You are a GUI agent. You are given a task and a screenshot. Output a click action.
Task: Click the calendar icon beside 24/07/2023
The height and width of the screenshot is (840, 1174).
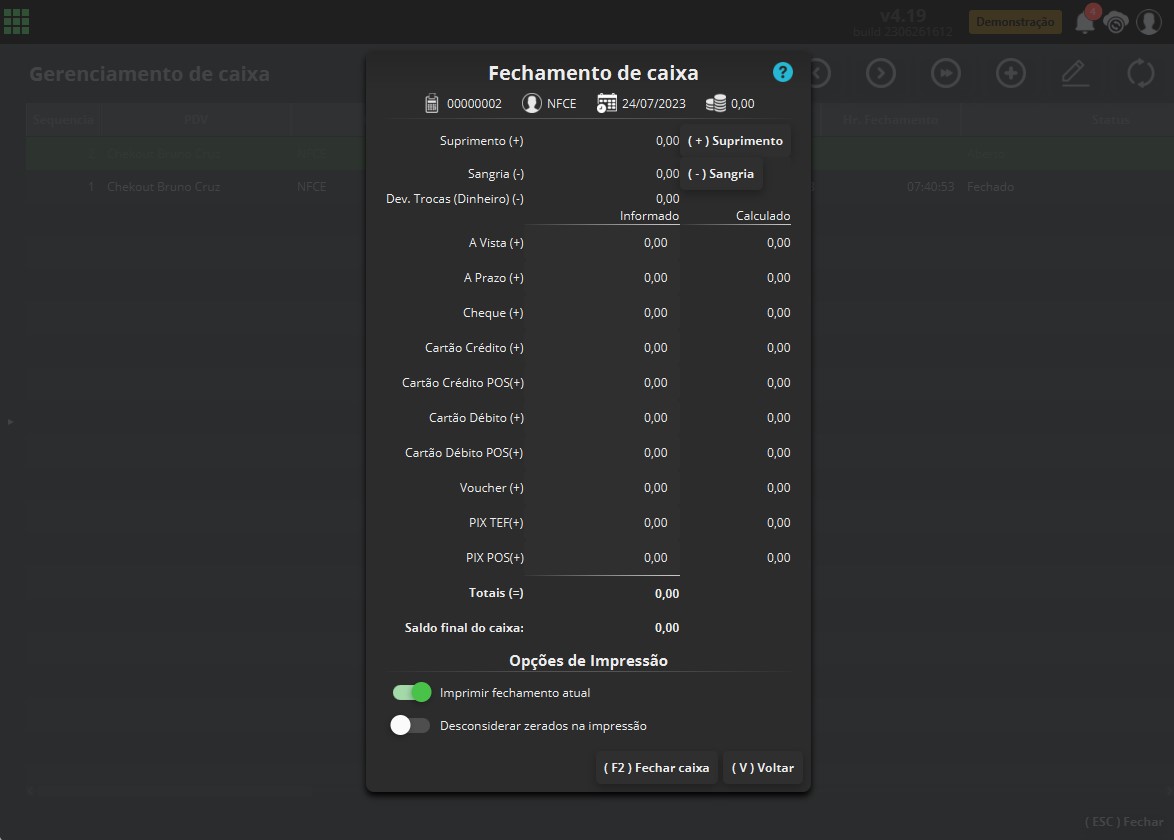[606, 103]
